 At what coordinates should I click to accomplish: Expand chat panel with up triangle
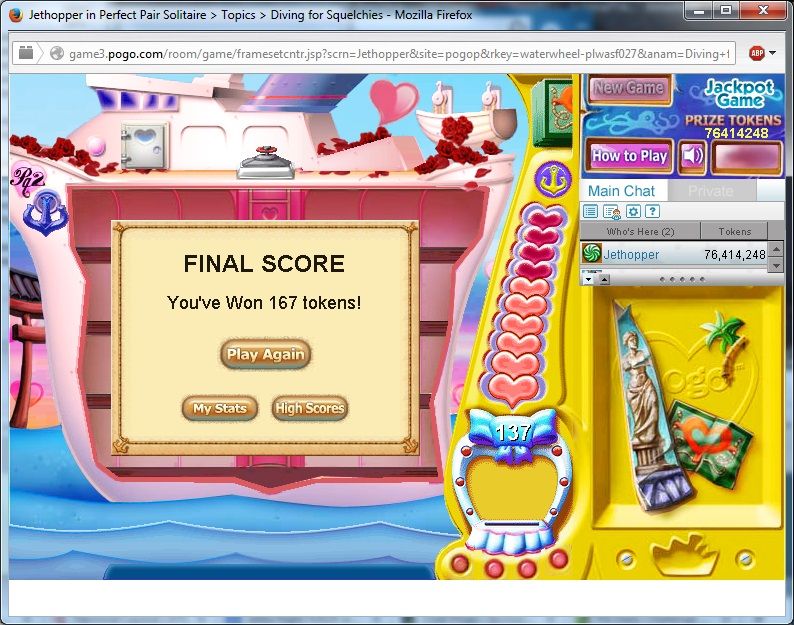point(604,279)
